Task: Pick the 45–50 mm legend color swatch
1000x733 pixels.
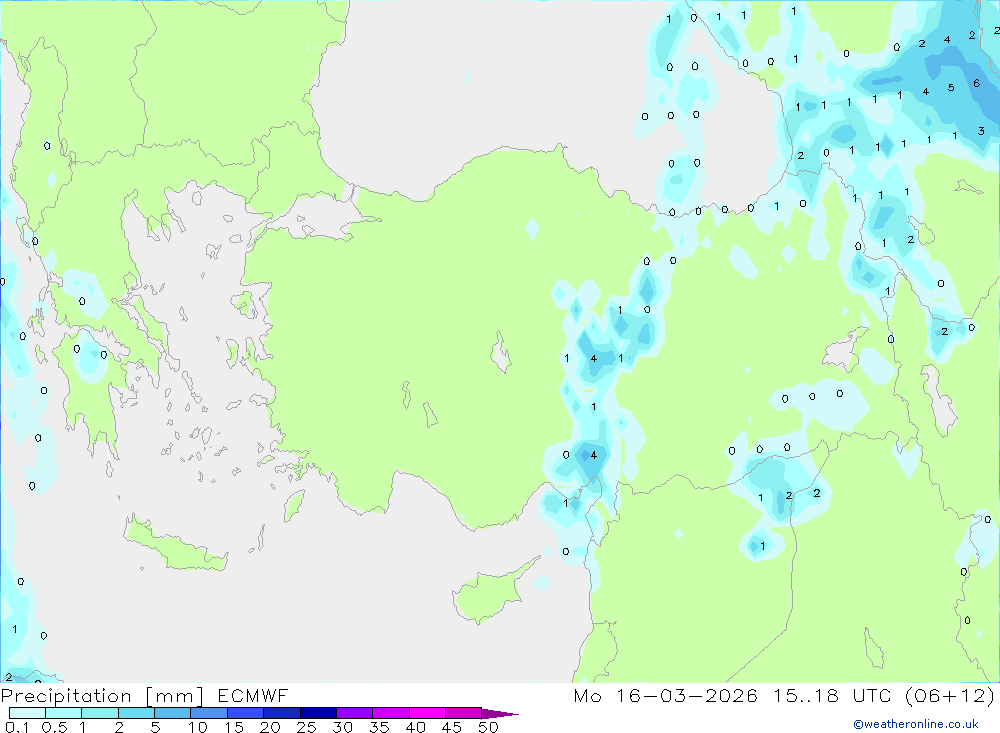Action: pyautogui.click(x=463, y=713)
